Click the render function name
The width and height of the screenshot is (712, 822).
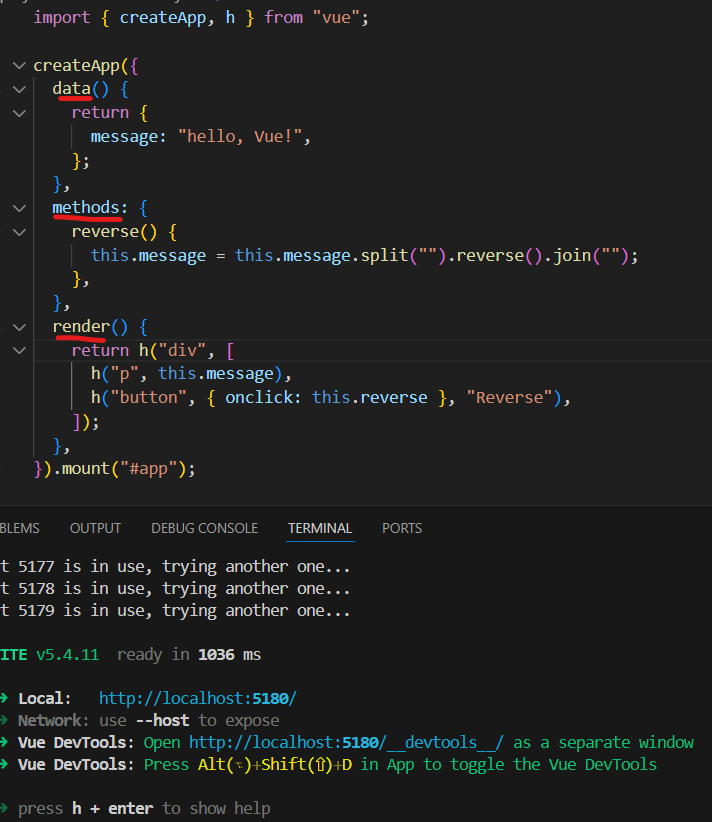click(81, 327)
